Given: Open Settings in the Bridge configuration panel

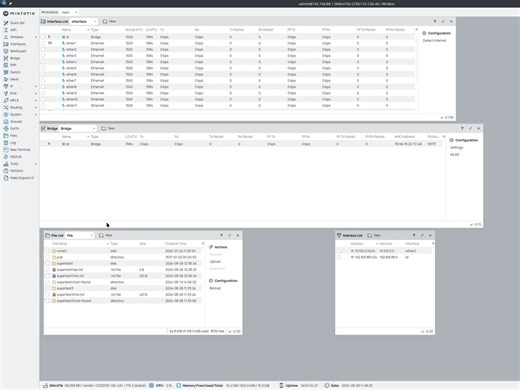Looking at the screenshot, I should (456, 147).
